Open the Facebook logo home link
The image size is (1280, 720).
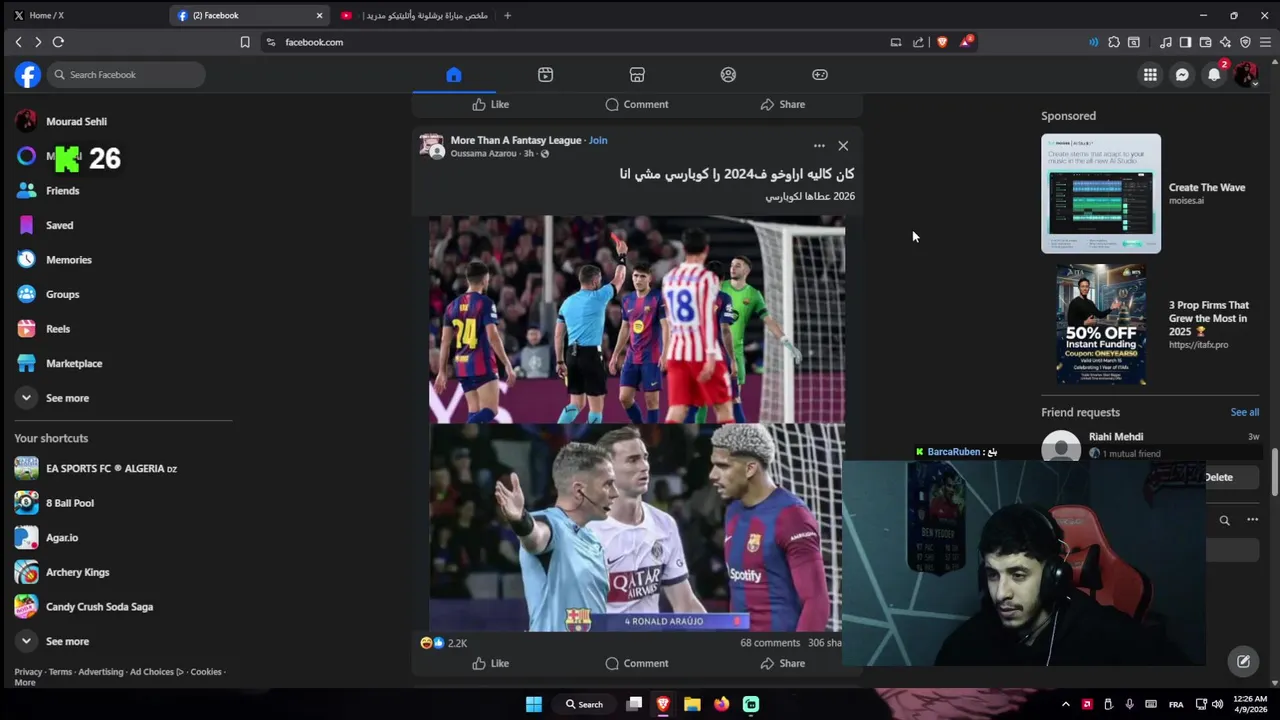[x=28, y=75]
